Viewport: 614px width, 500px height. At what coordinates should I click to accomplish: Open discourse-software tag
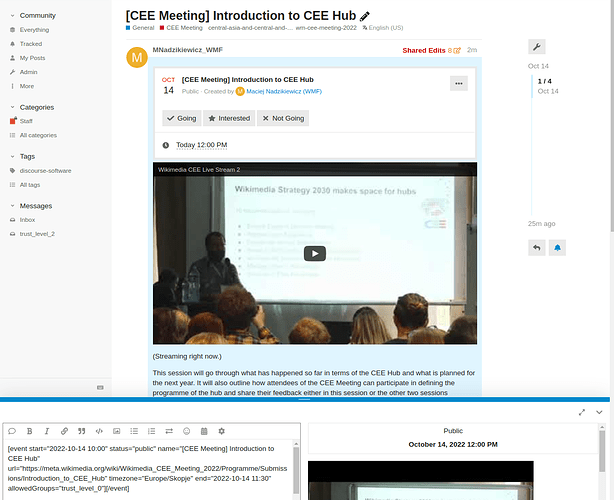tap(45, 171)
